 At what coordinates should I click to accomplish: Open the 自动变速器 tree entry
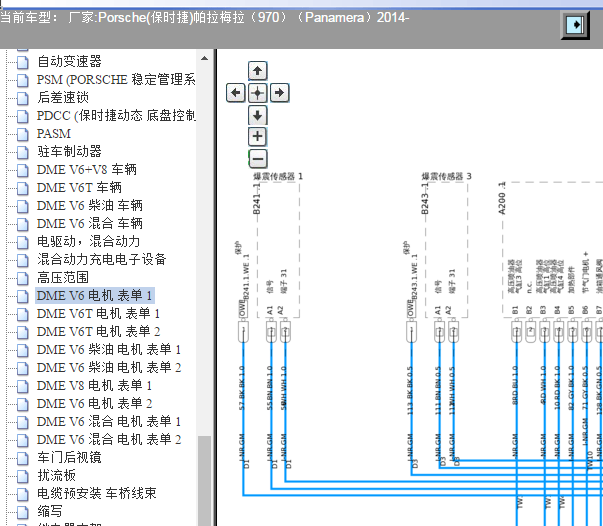(69, 61)
